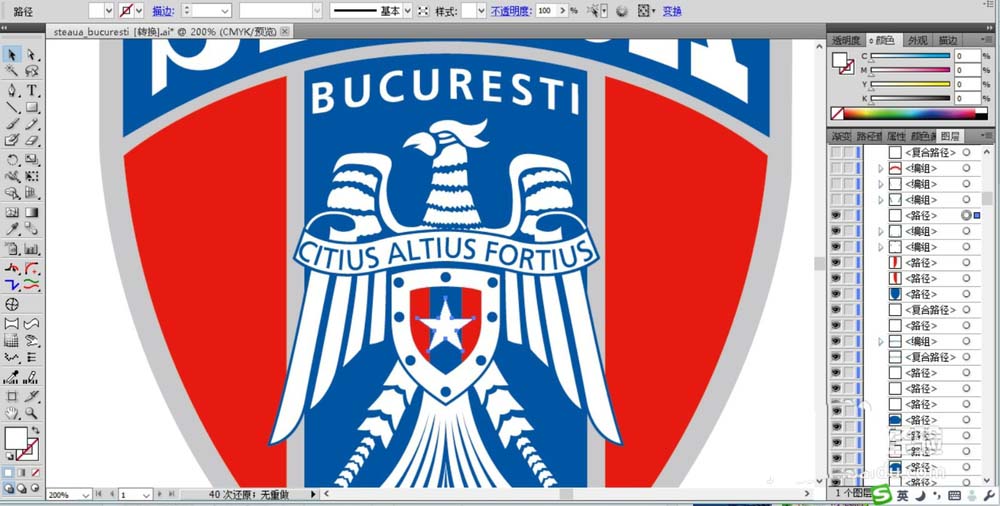This screenshot has width=1000, height=506.
Task: Open the stroke weight dropdown
Action: pyautogui.click(x=225, y=11)
